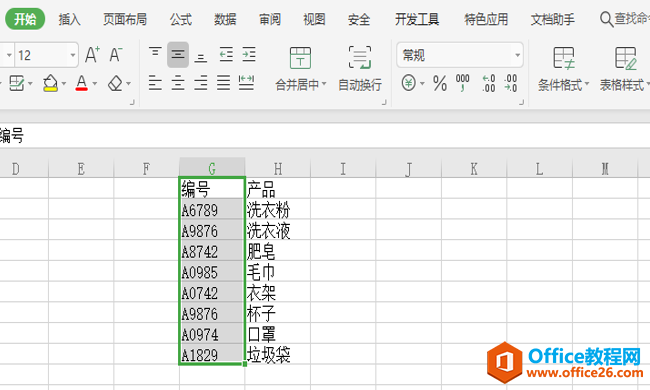This screenshot has width=650, height=390.
Task: Expand the clear-format dropdown arrow
Action: point(129,83)
